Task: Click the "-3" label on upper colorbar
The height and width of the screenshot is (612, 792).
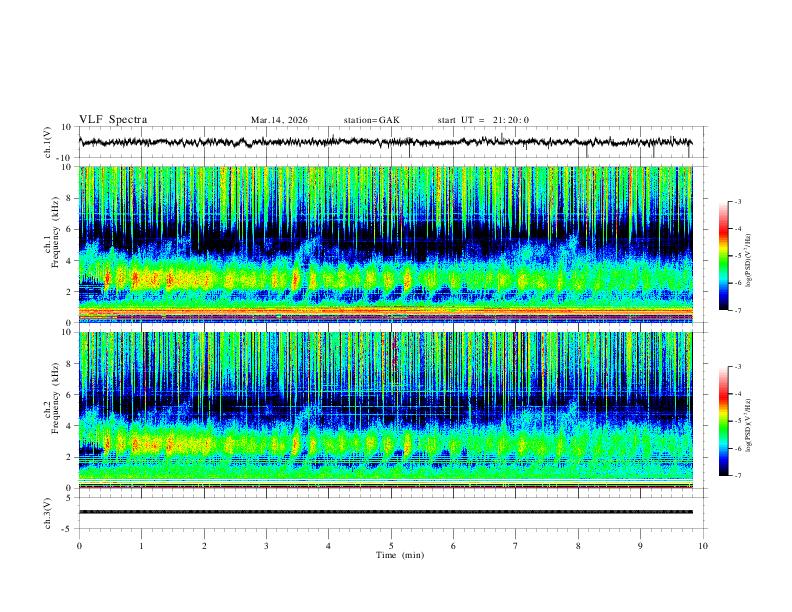Action: 737,202
